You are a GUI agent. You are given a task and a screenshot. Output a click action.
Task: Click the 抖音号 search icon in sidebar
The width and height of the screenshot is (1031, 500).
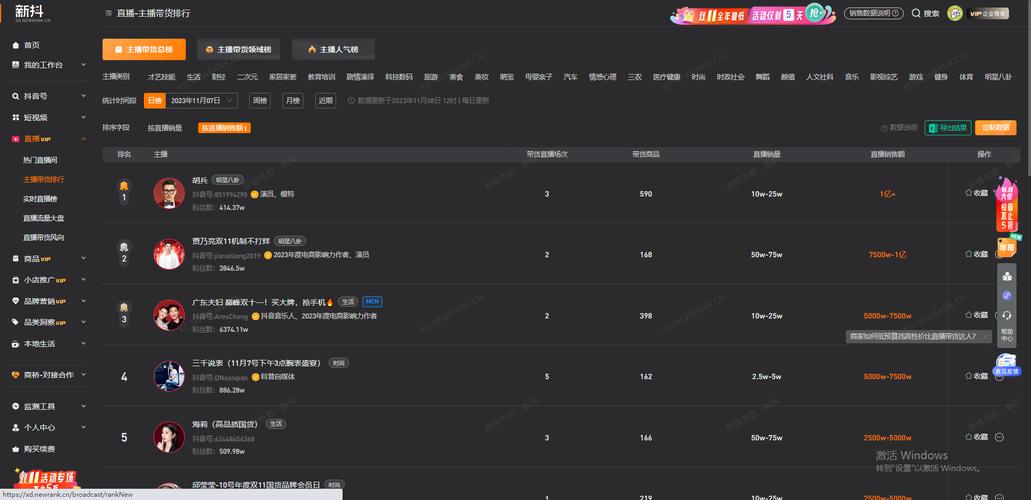point(16,96)
